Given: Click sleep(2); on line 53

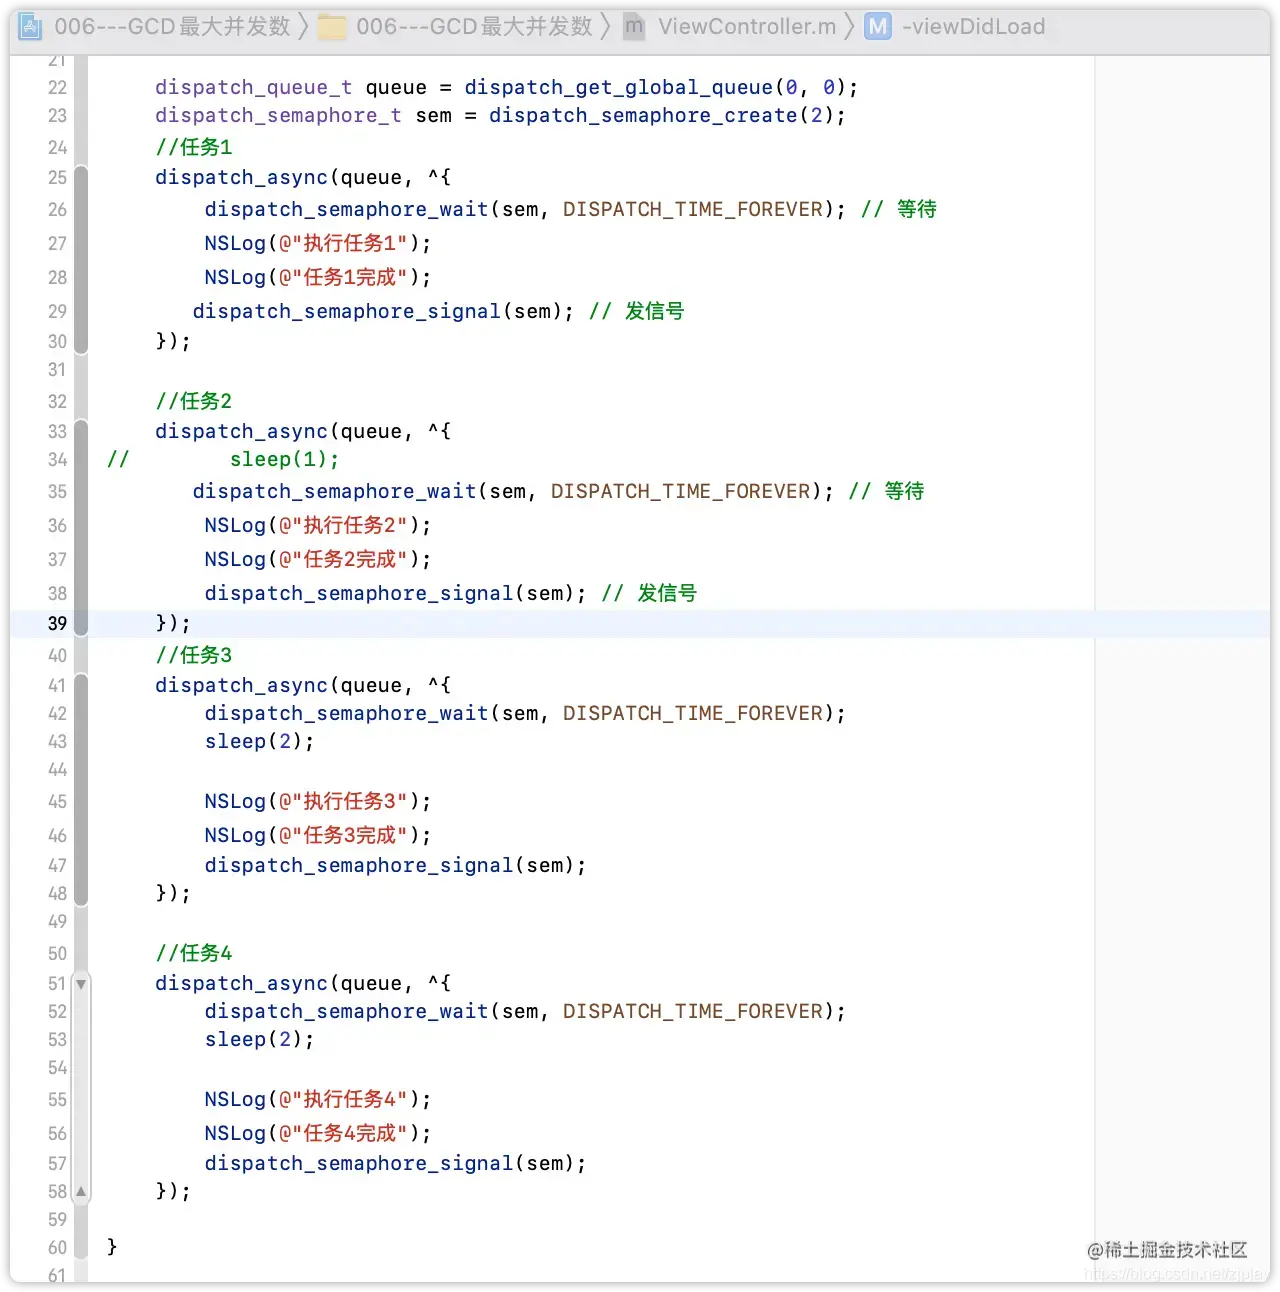Looking at the screenshot, I should click(x=260, y=1040).
